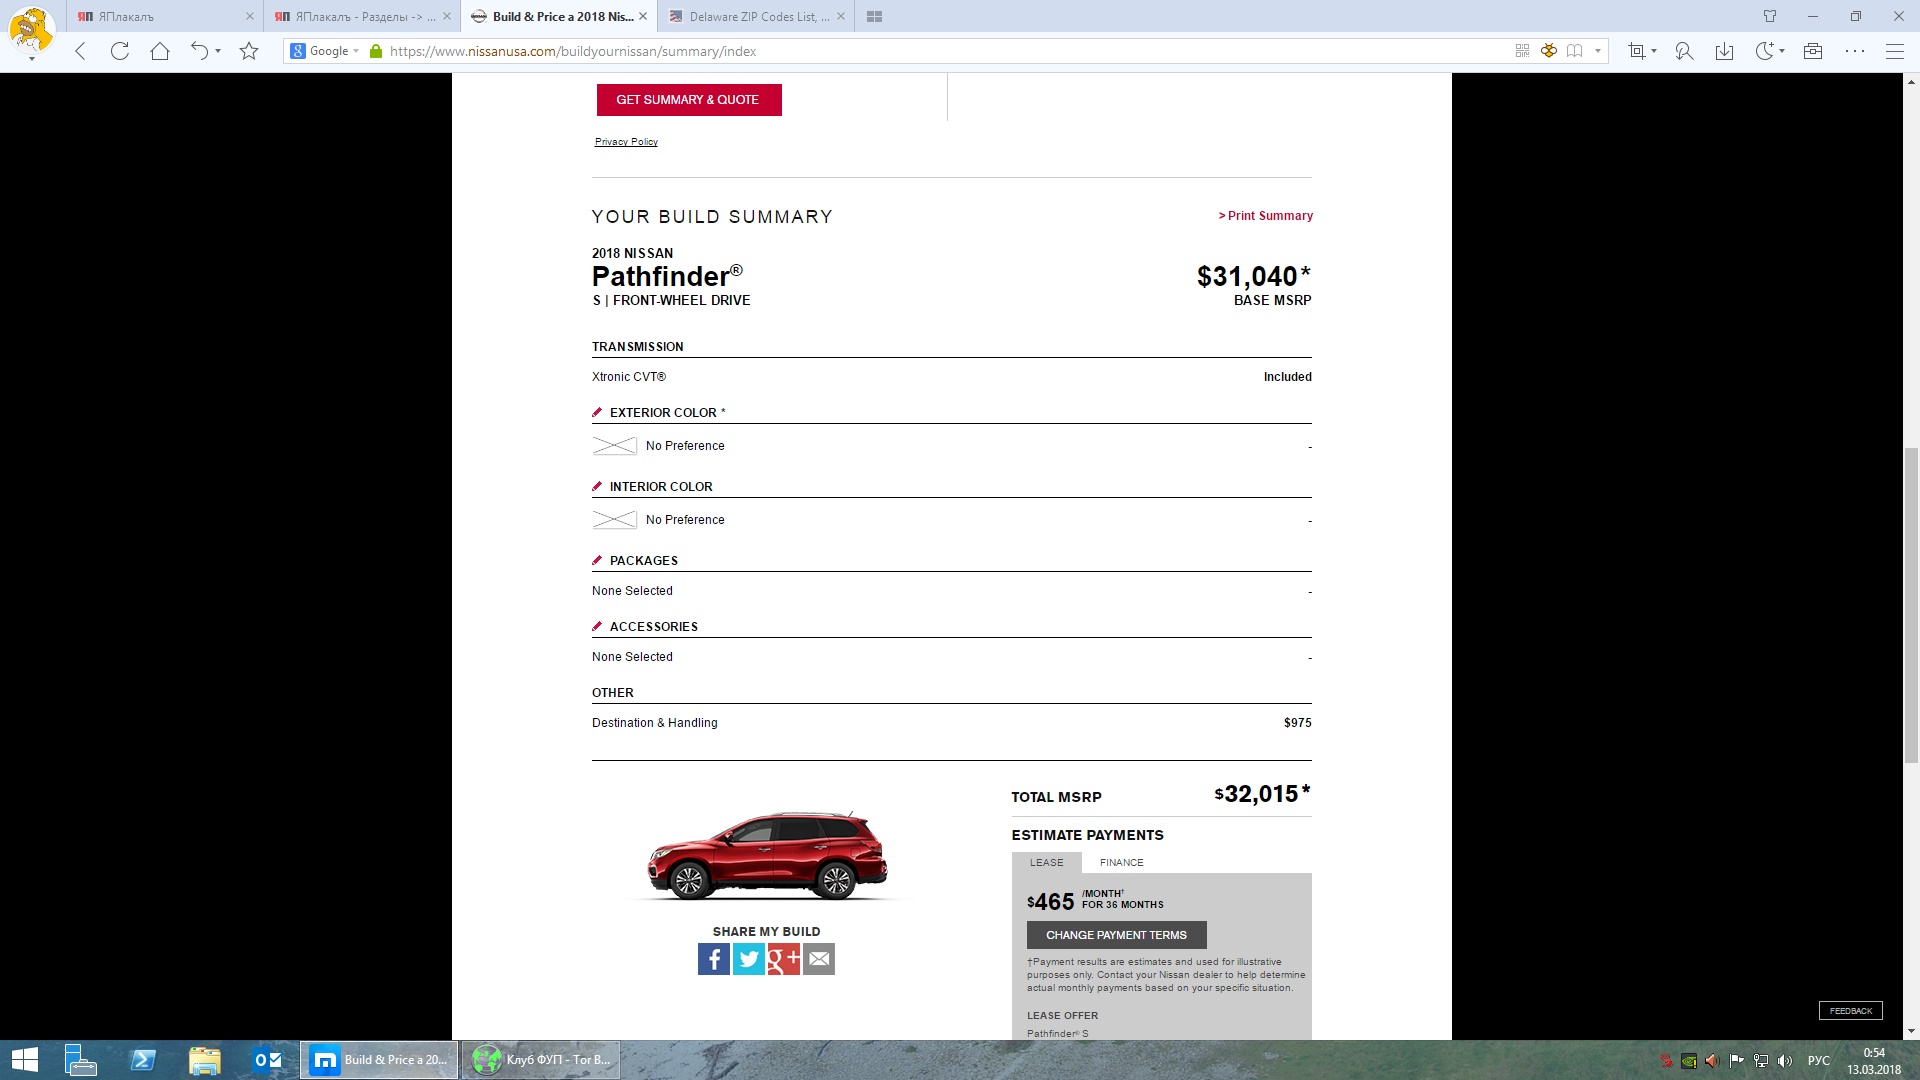Restore the last closed tab with undo arrow
Screen dimensions: 1920x1080
199,51
